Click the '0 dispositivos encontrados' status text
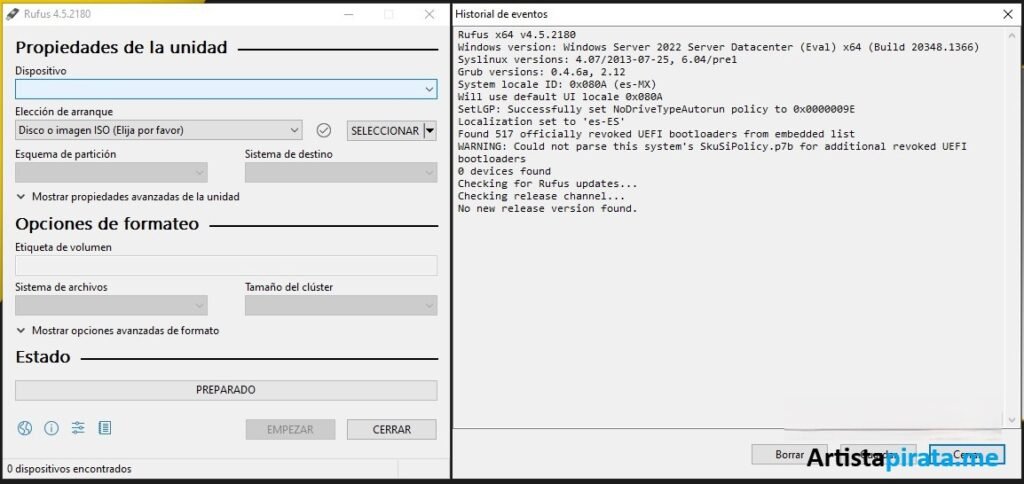 tap(69, 469)
